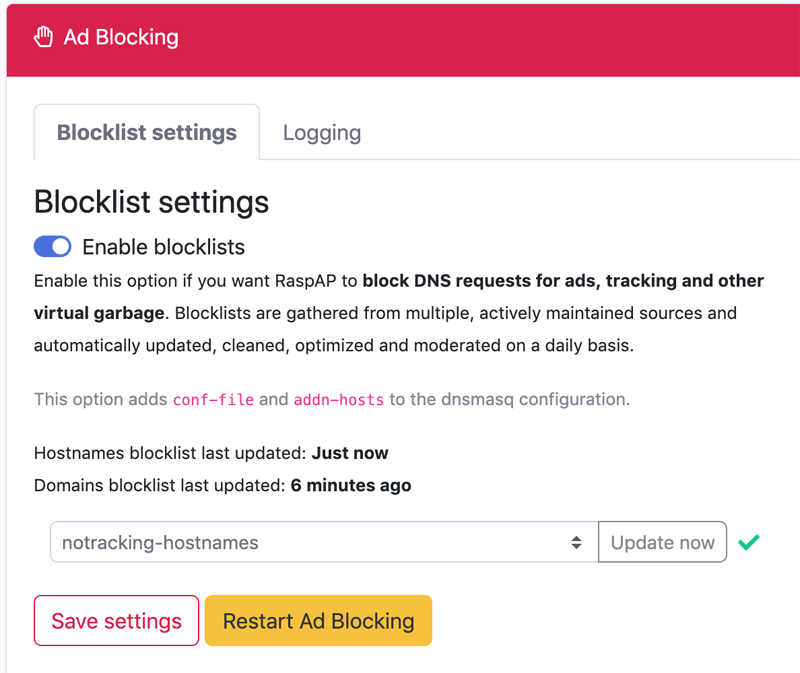This screenshot has height=673, width=800.
Task: Click the Blocklist settings page heading
Action: pyautogui.click(x=151, y=202)
